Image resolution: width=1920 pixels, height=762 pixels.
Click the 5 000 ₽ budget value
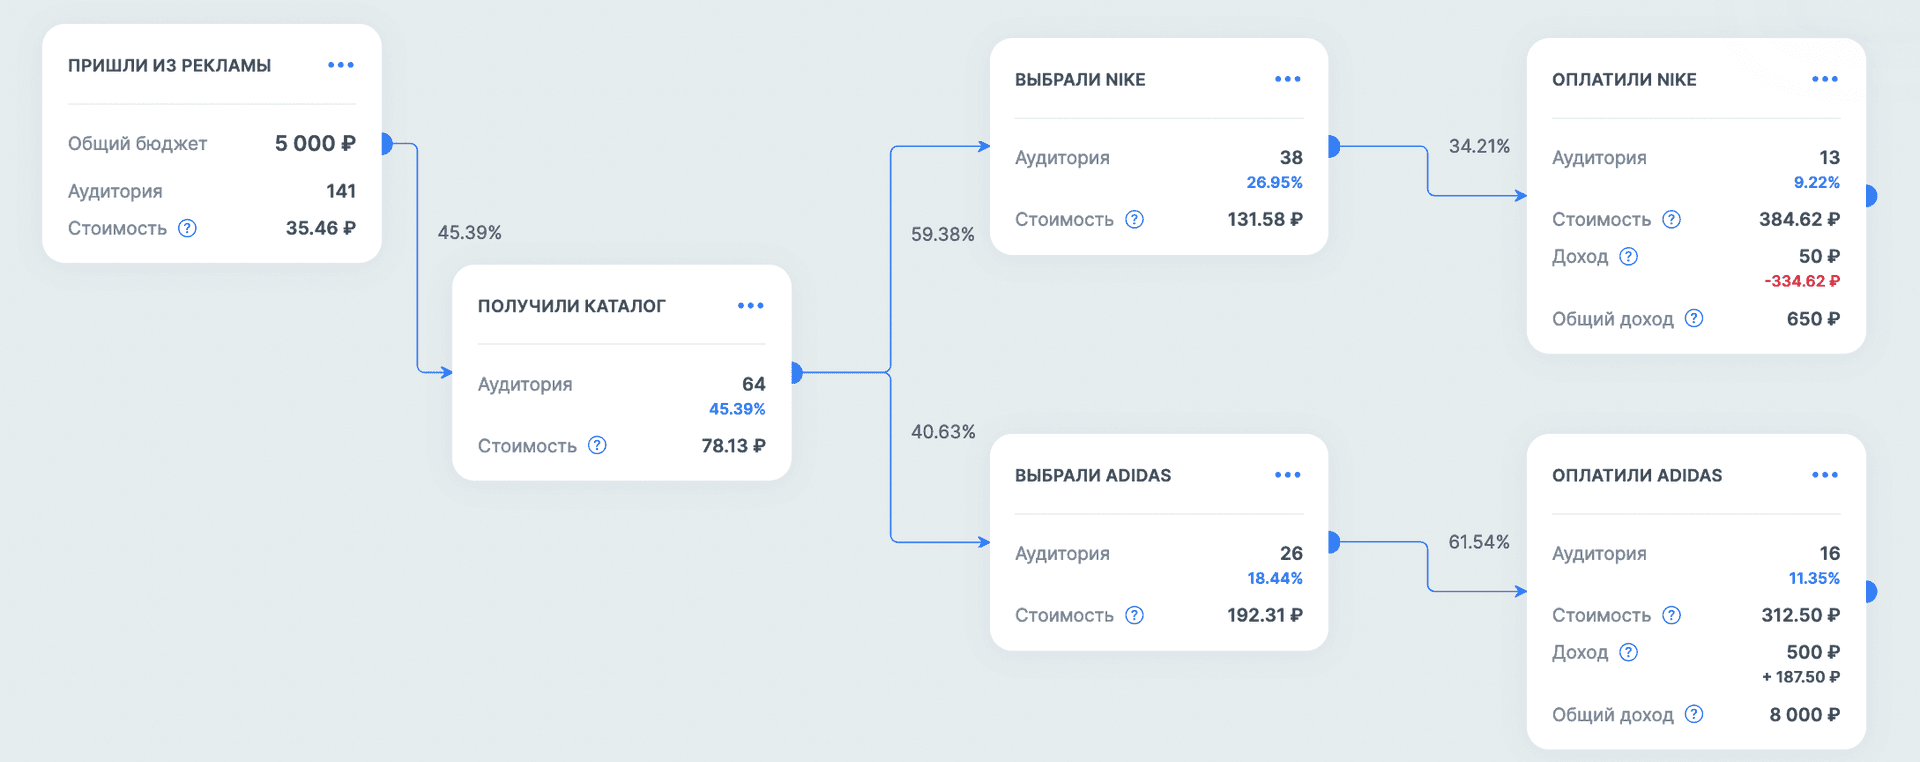click(x=315, y=143)
